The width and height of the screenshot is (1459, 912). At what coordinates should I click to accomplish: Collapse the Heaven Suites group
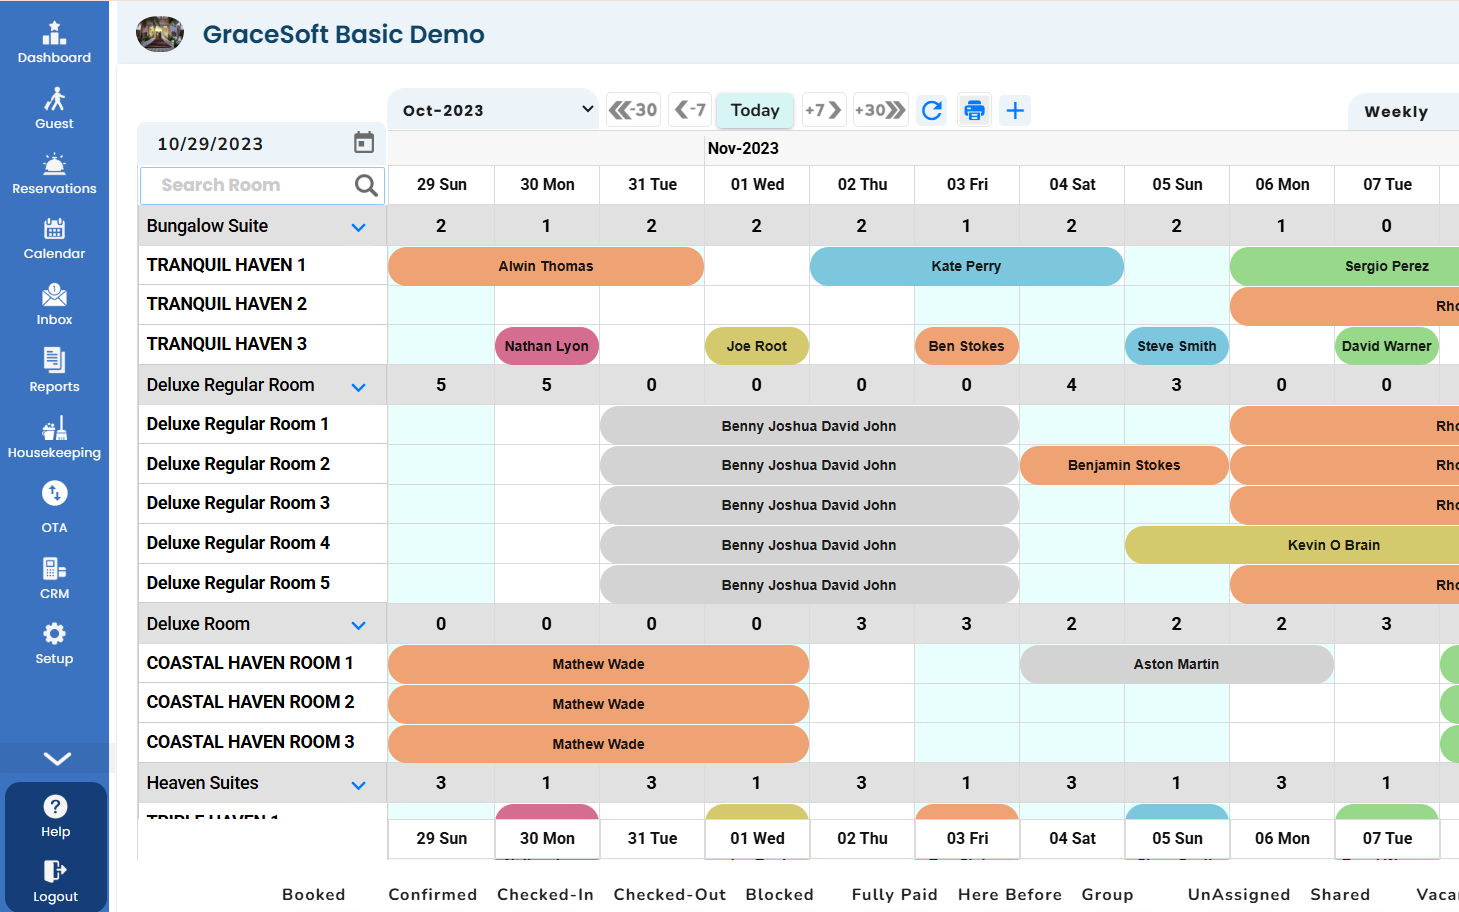pyautogui.click(x=358, y=785)
